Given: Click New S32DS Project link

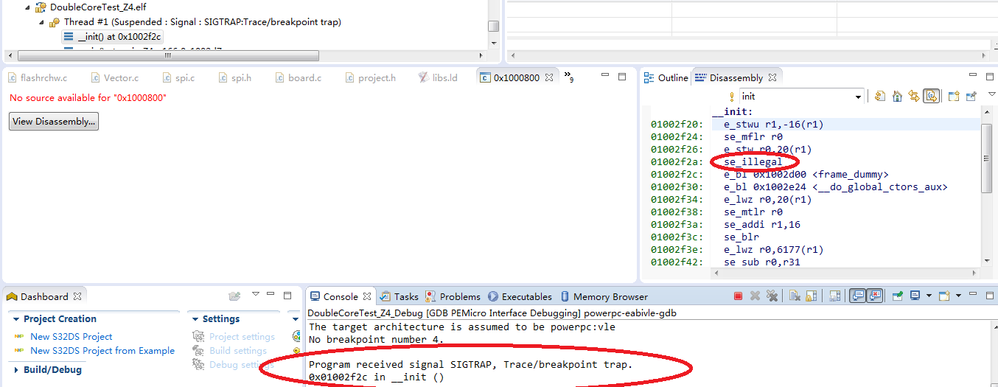Looking at the screenshot, I should point(71,337).
